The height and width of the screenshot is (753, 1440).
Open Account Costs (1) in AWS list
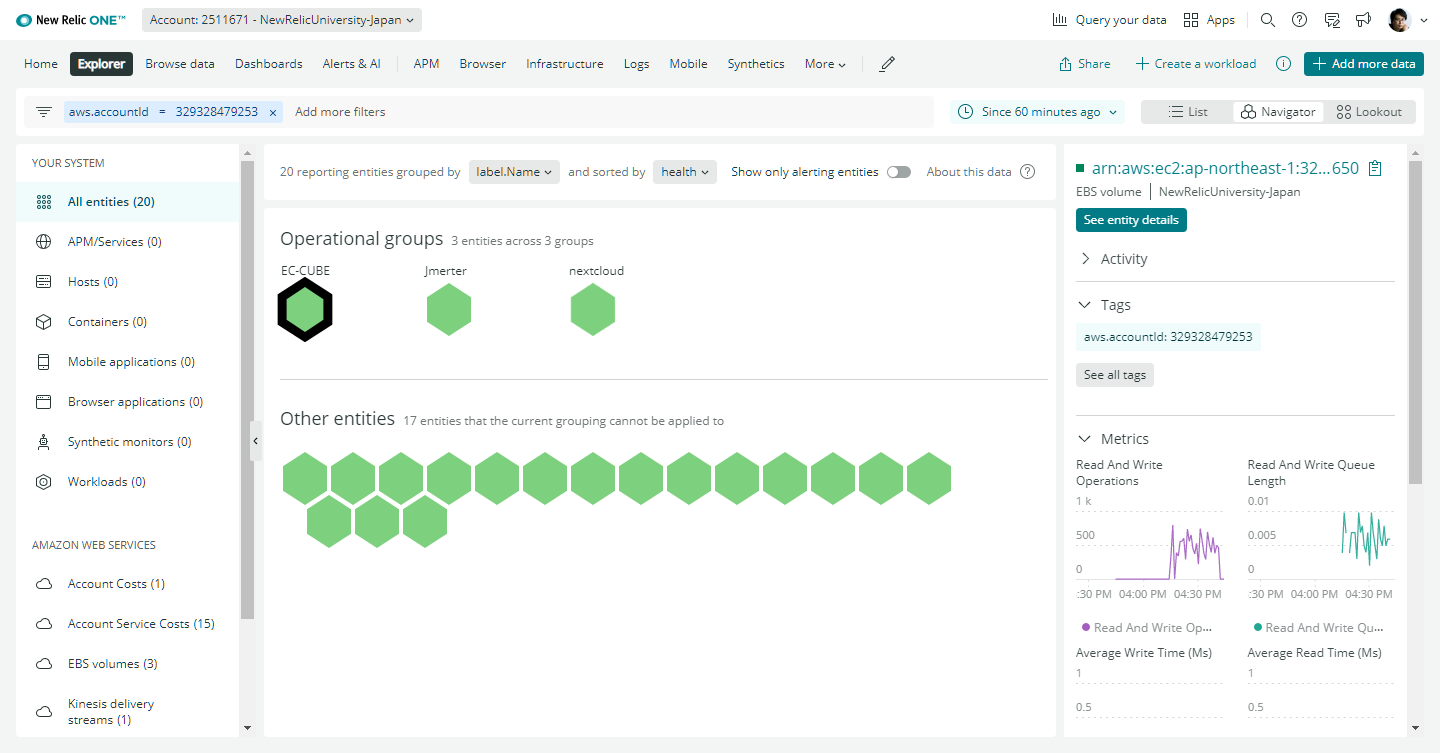pos(128,584)
